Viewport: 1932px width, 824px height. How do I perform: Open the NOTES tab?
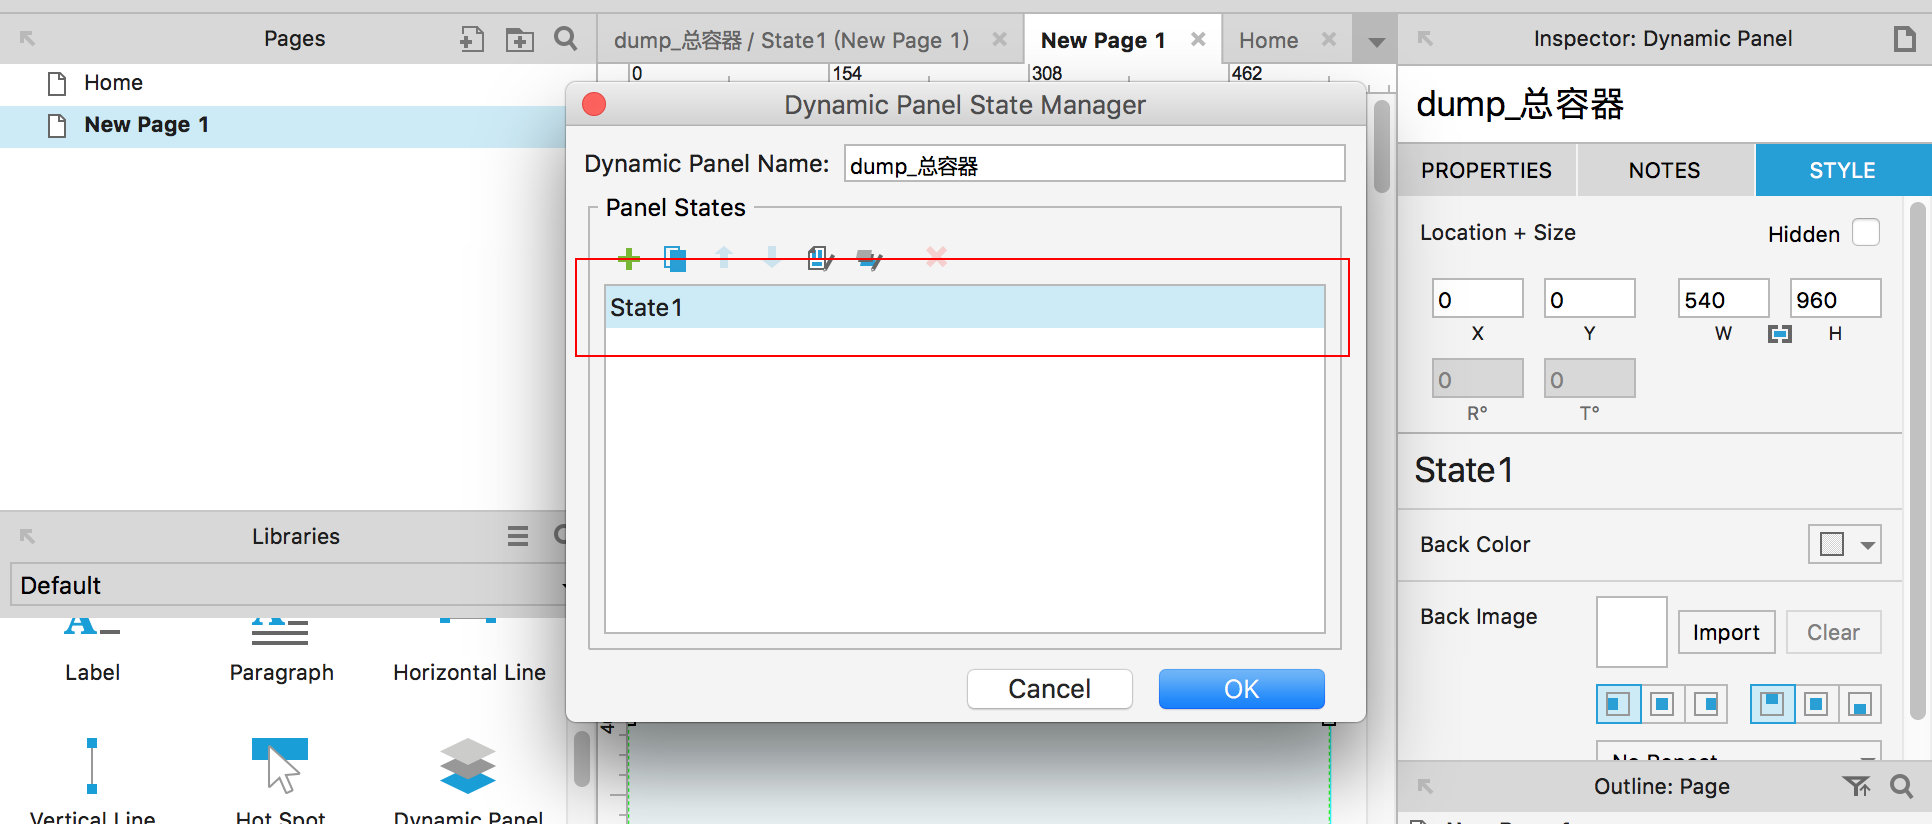[1665, 170]
